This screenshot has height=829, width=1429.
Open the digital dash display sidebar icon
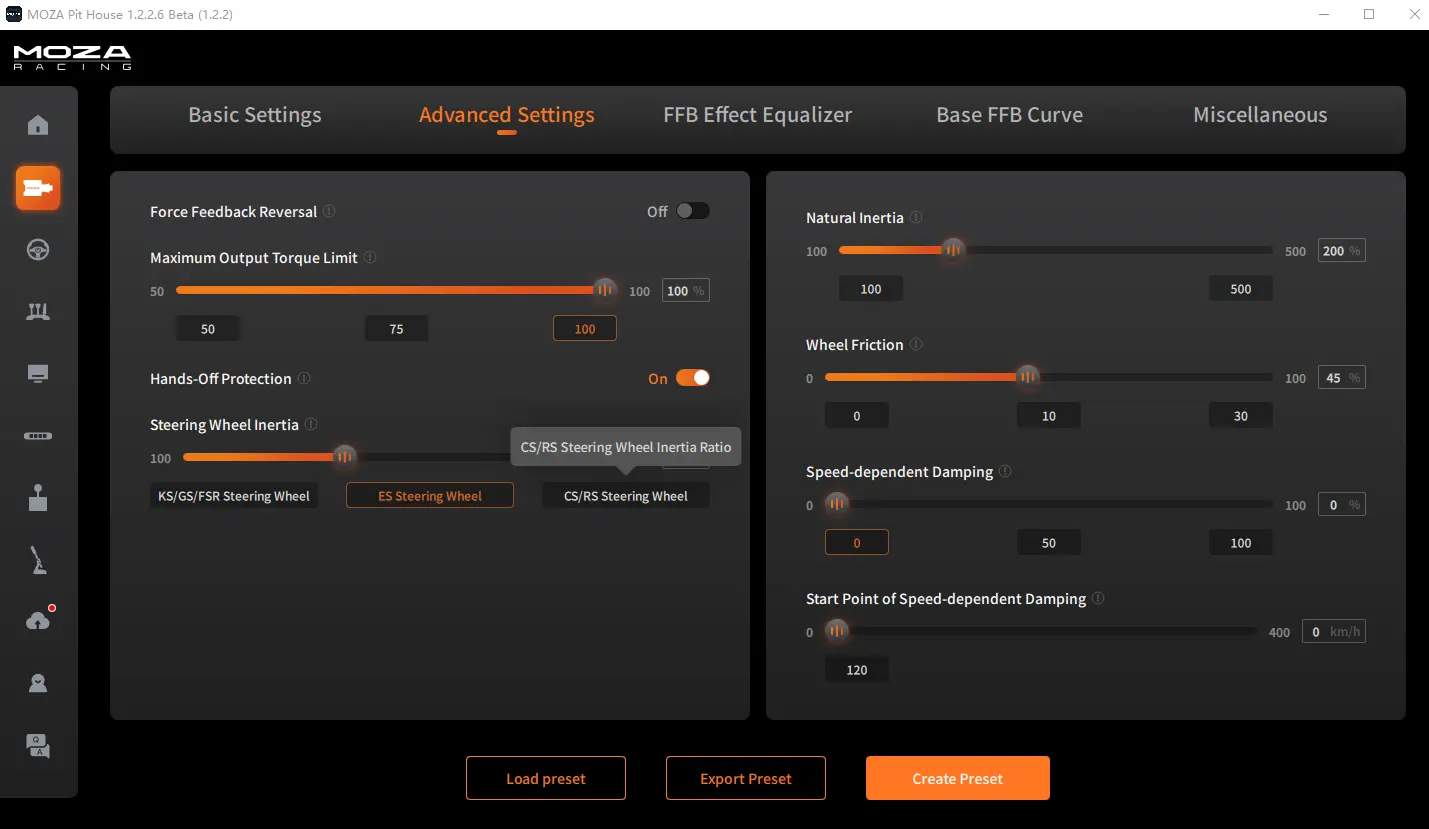coord(38,374)
